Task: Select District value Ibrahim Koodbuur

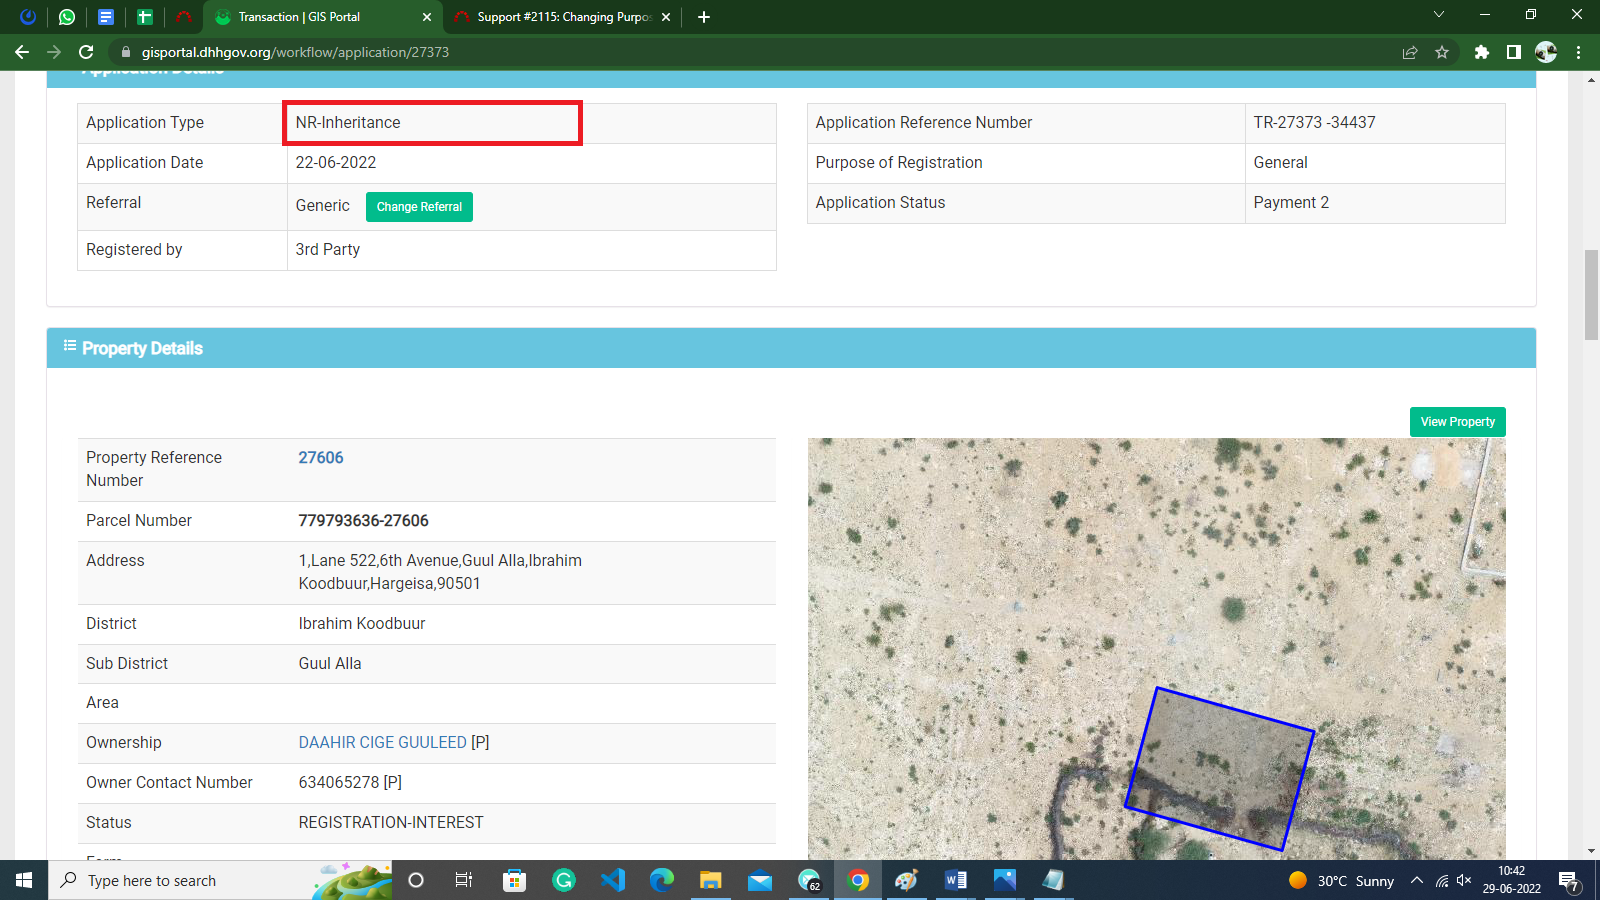Action: (x=362, y=624)
